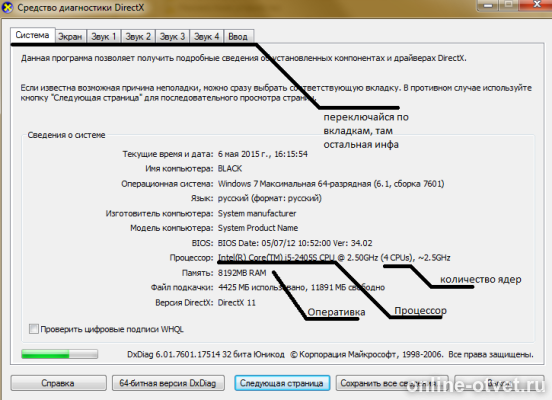The width and height of the screenshot is (552, 400).
Task: Select the Звук 3 tab
Action: pyautogui.click(x=172, y=37)
